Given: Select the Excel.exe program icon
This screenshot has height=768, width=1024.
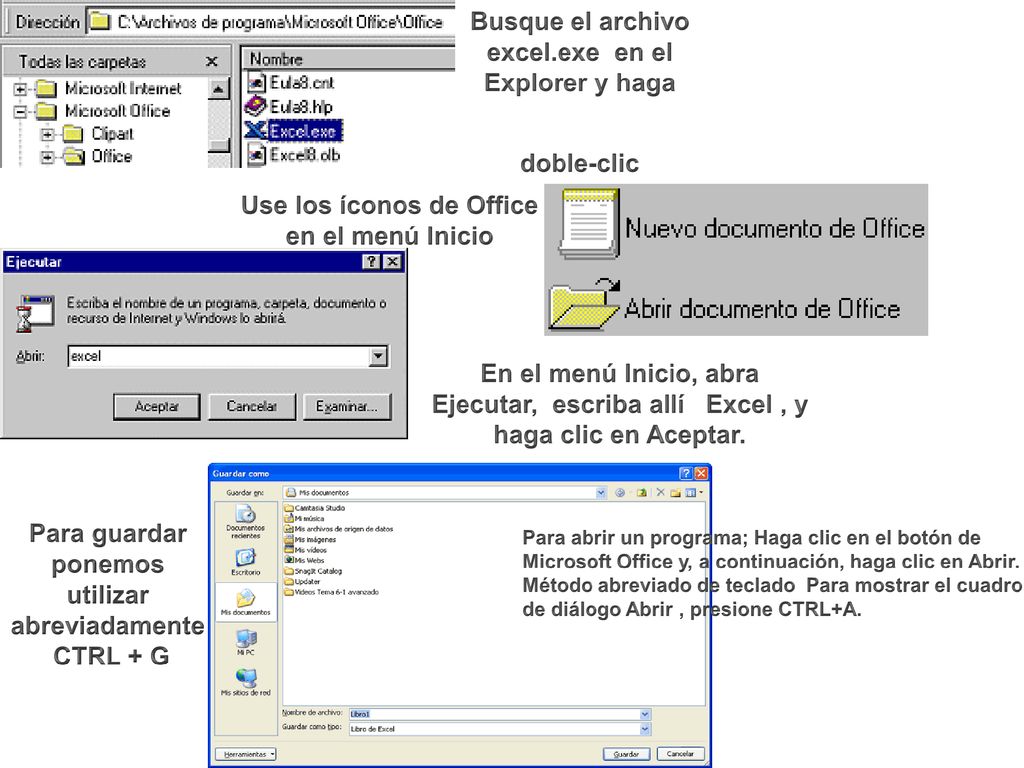Looking at the screenshot, I should point(256,131).
